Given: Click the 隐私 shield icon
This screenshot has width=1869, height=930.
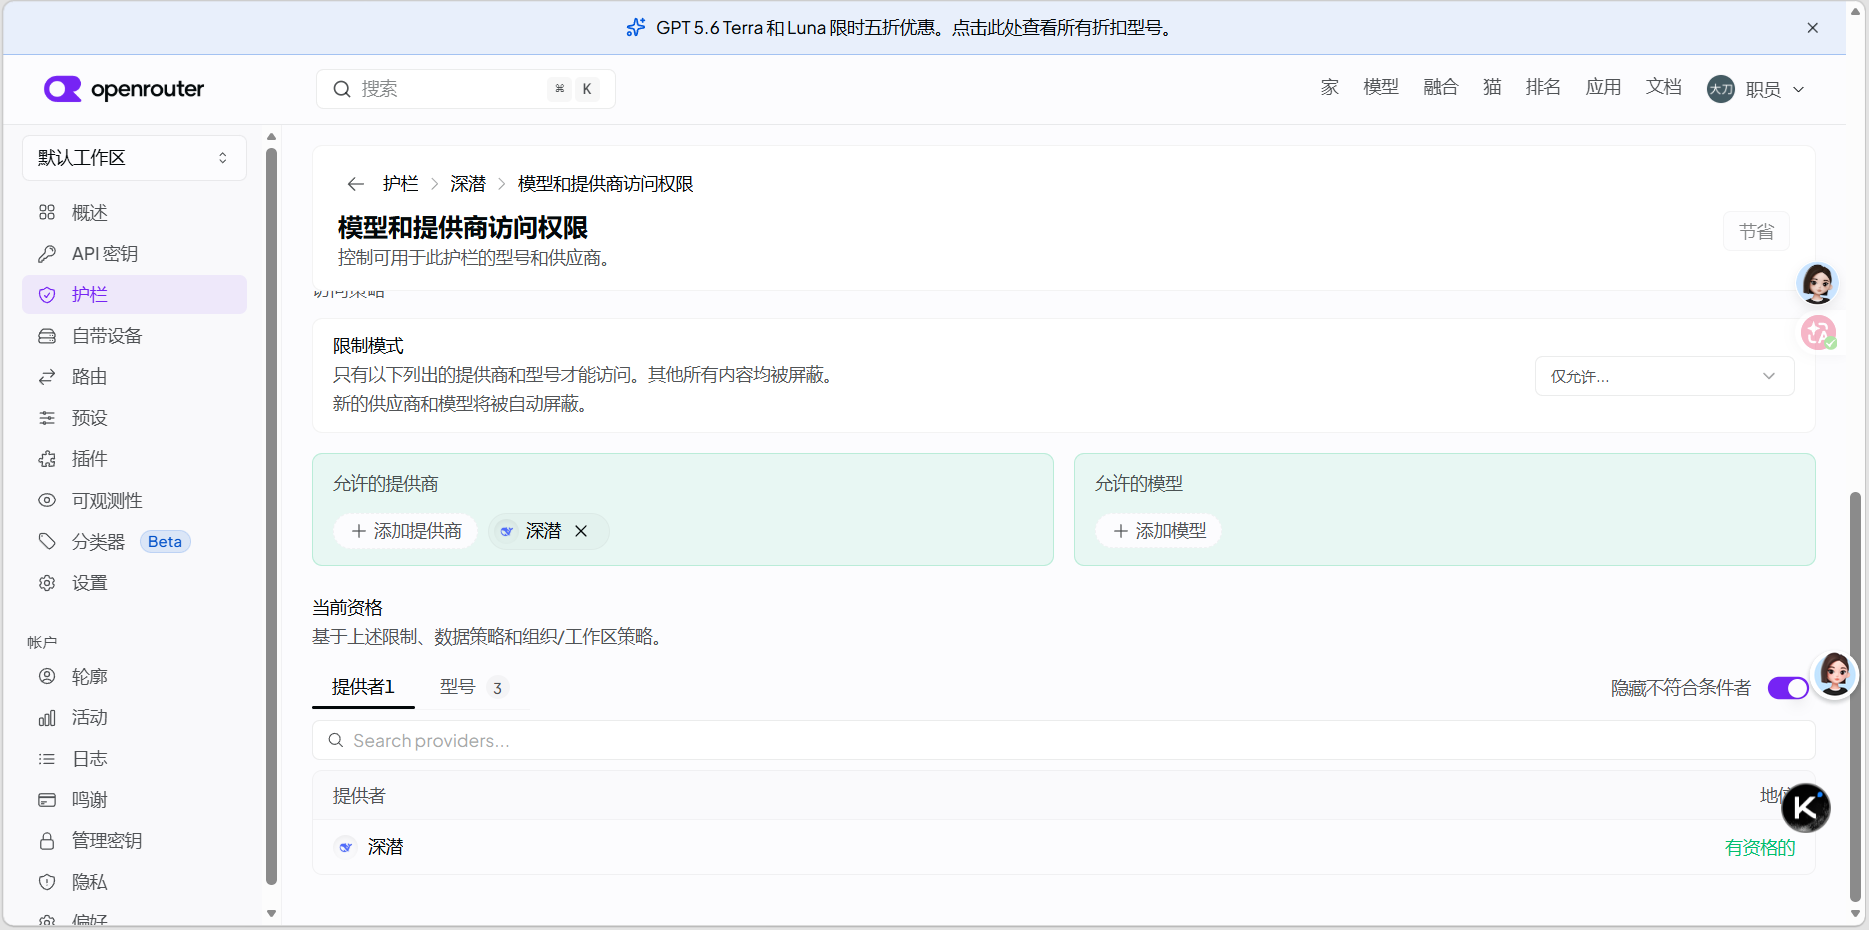Looking at the screenshot, I should click(47, 882).
